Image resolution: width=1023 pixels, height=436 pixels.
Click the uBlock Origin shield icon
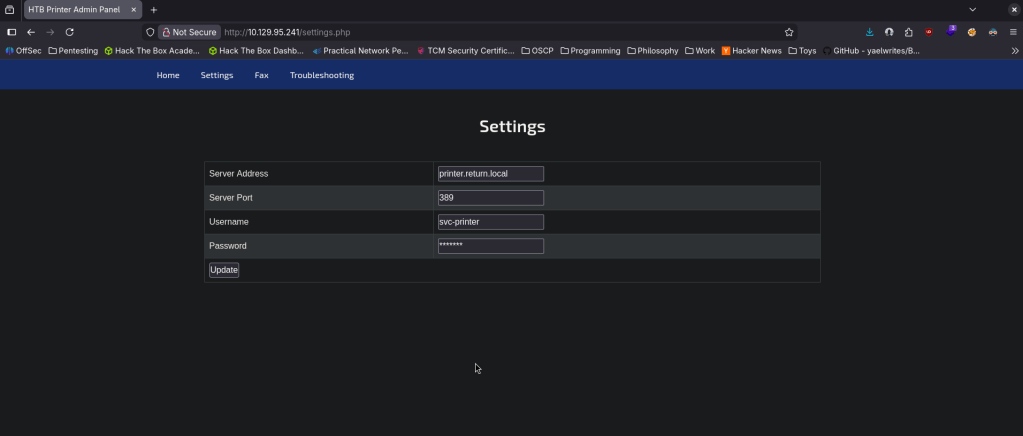point(929,32)
